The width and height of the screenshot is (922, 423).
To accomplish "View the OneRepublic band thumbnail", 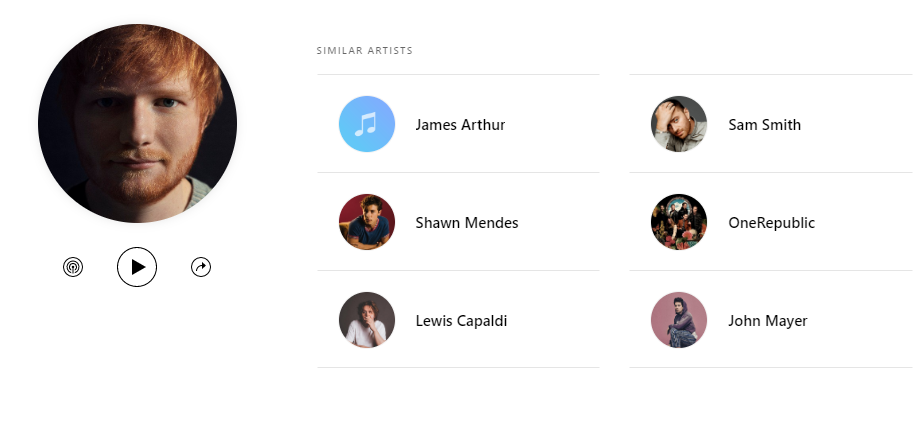I will coord(679,222).
